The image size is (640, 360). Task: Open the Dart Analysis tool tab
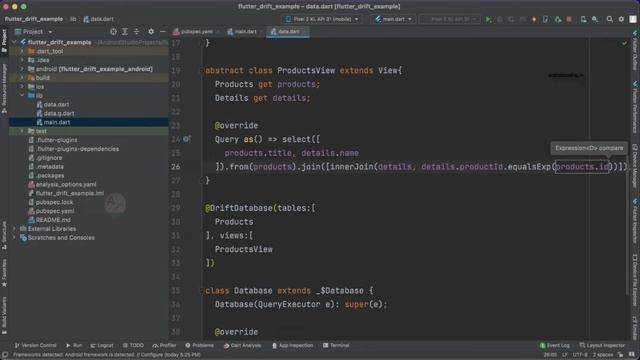point(242,345)
